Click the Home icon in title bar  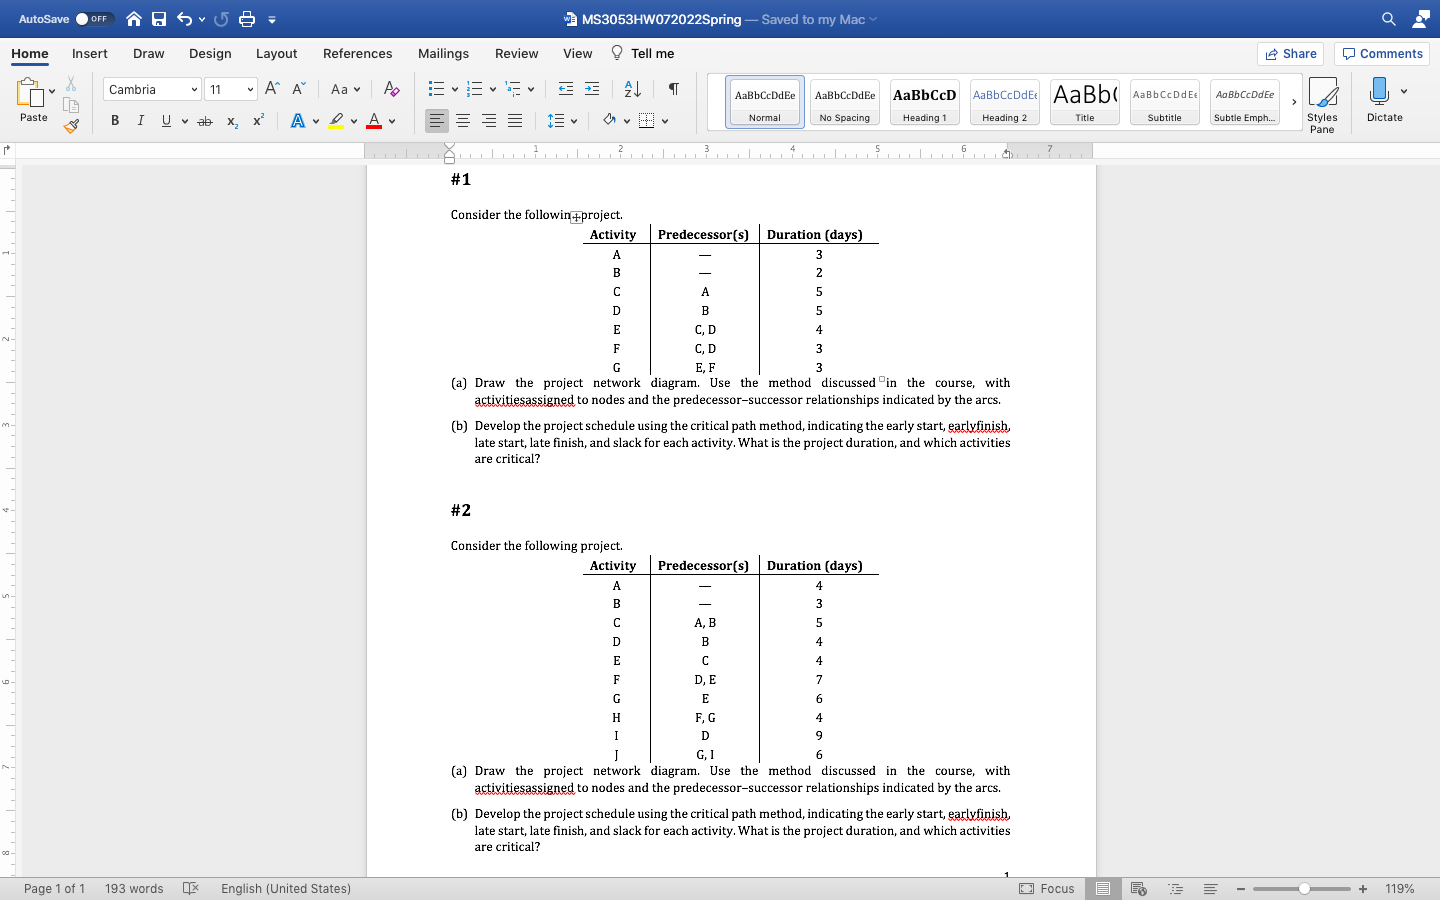[134, 19]
